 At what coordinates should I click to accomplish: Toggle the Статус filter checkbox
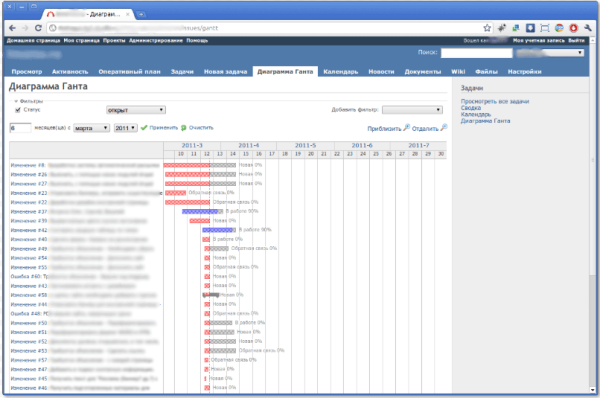18,110
